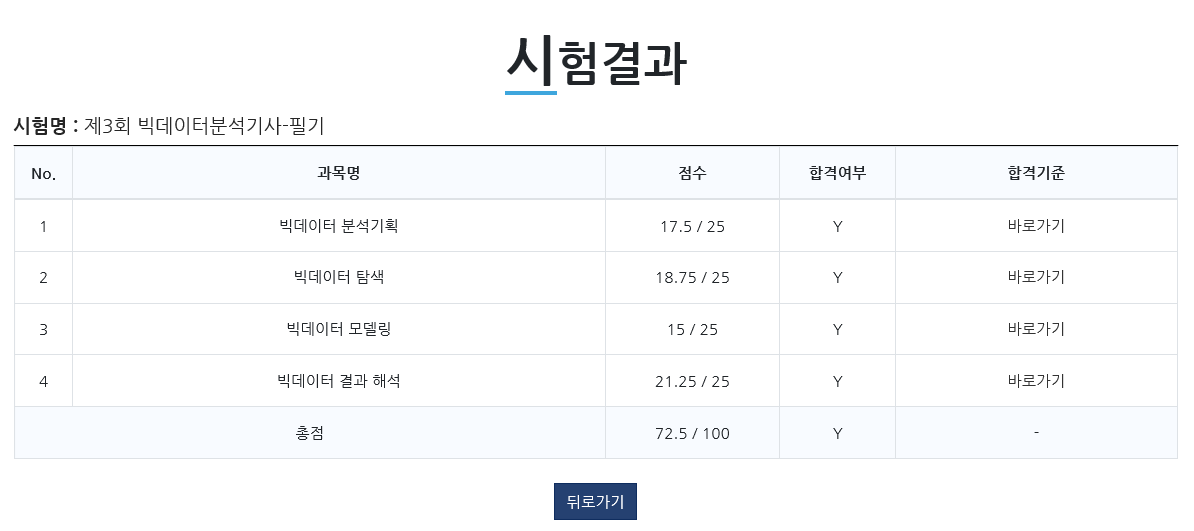Open 바로가기 link for 빅데이터 결과 해석
The image size is (1194, 531).
(x=1036, y=380)
